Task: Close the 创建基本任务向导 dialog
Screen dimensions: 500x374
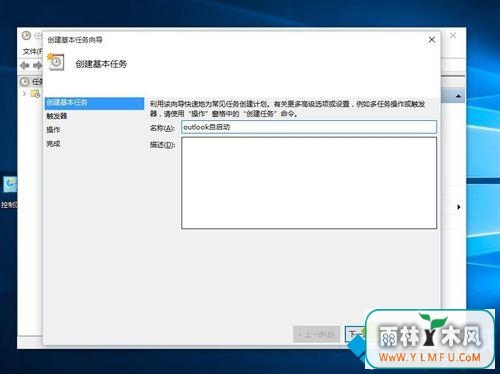Action: tap(432, 40)
